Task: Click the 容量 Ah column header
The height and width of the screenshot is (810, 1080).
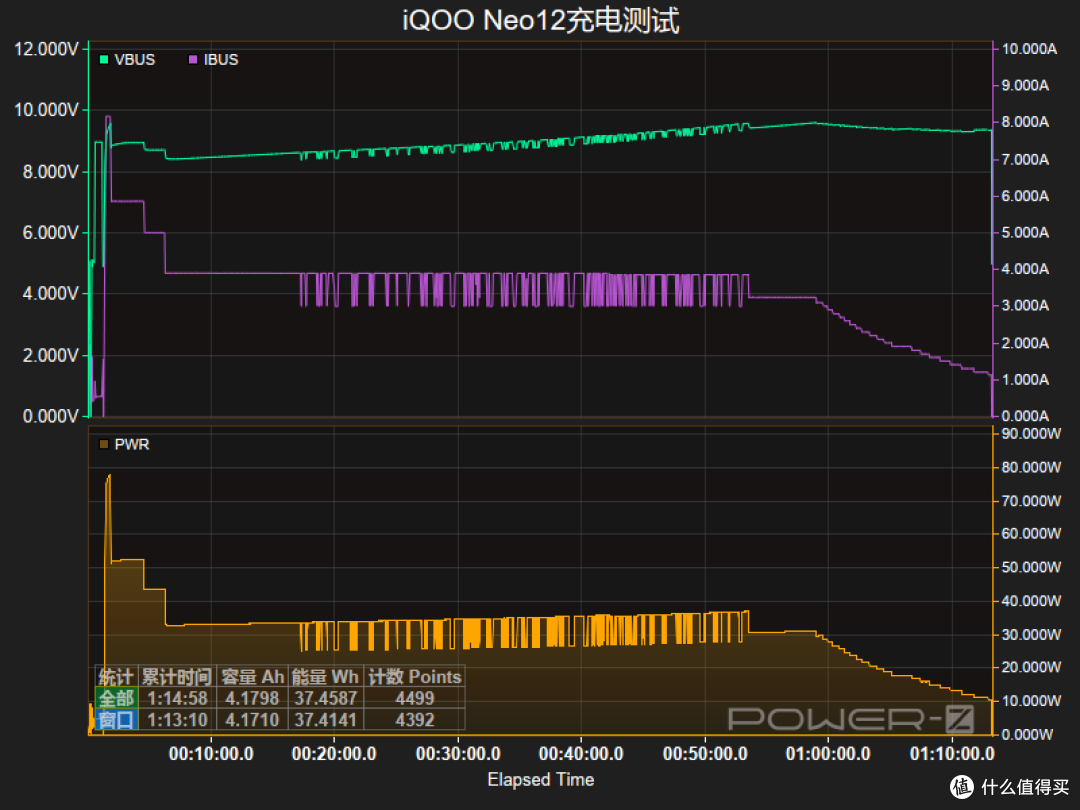Action: [x=252, y=676]
